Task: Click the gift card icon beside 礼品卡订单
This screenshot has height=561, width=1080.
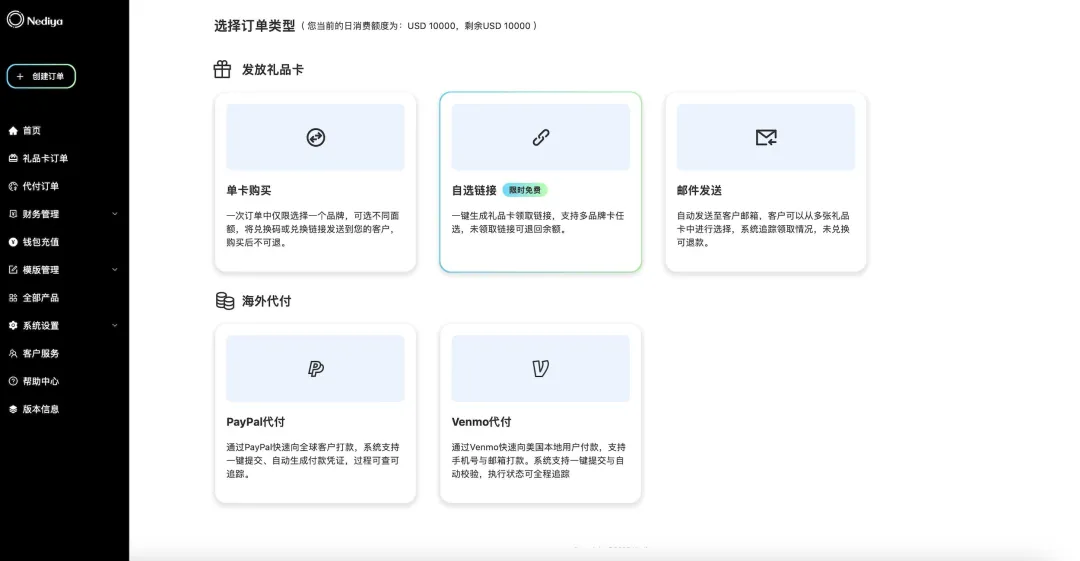Action: click(x=13, y=159)
